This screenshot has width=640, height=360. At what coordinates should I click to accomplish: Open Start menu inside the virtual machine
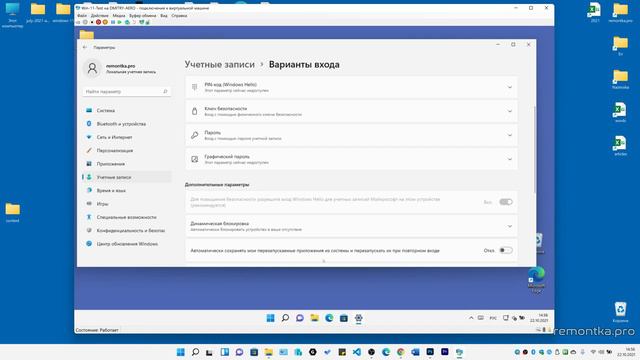pos(270,318)
